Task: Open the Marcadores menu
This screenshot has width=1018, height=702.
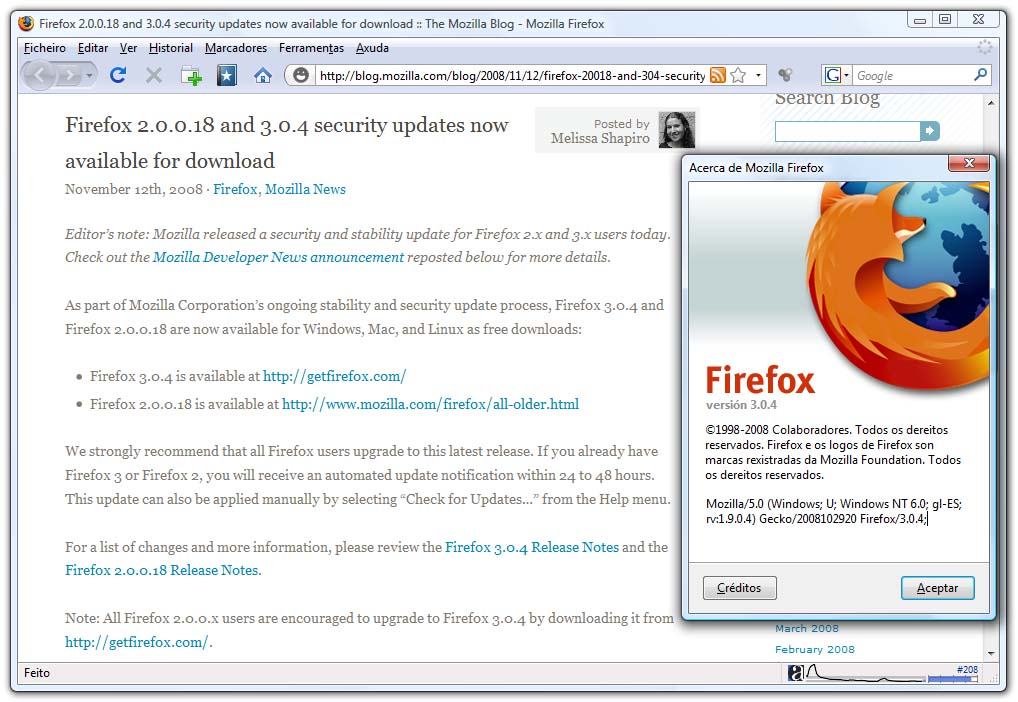Action: pyautogui.click(x=236, y=48)
